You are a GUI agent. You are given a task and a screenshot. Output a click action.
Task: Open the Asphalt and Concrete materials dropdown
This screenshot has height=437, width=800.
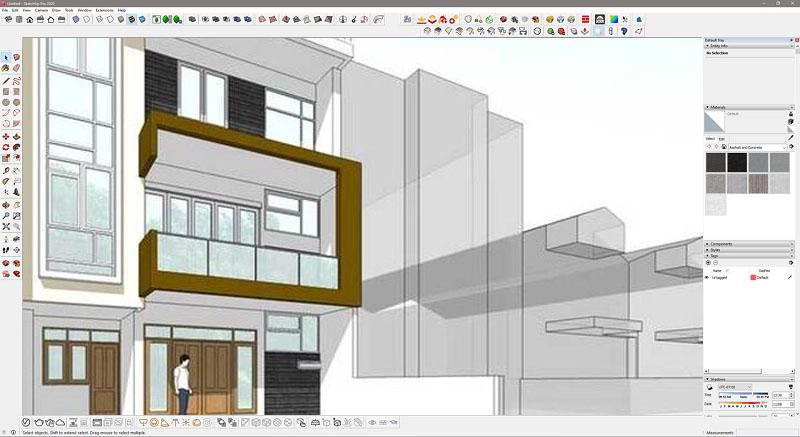tap(758, 147)
